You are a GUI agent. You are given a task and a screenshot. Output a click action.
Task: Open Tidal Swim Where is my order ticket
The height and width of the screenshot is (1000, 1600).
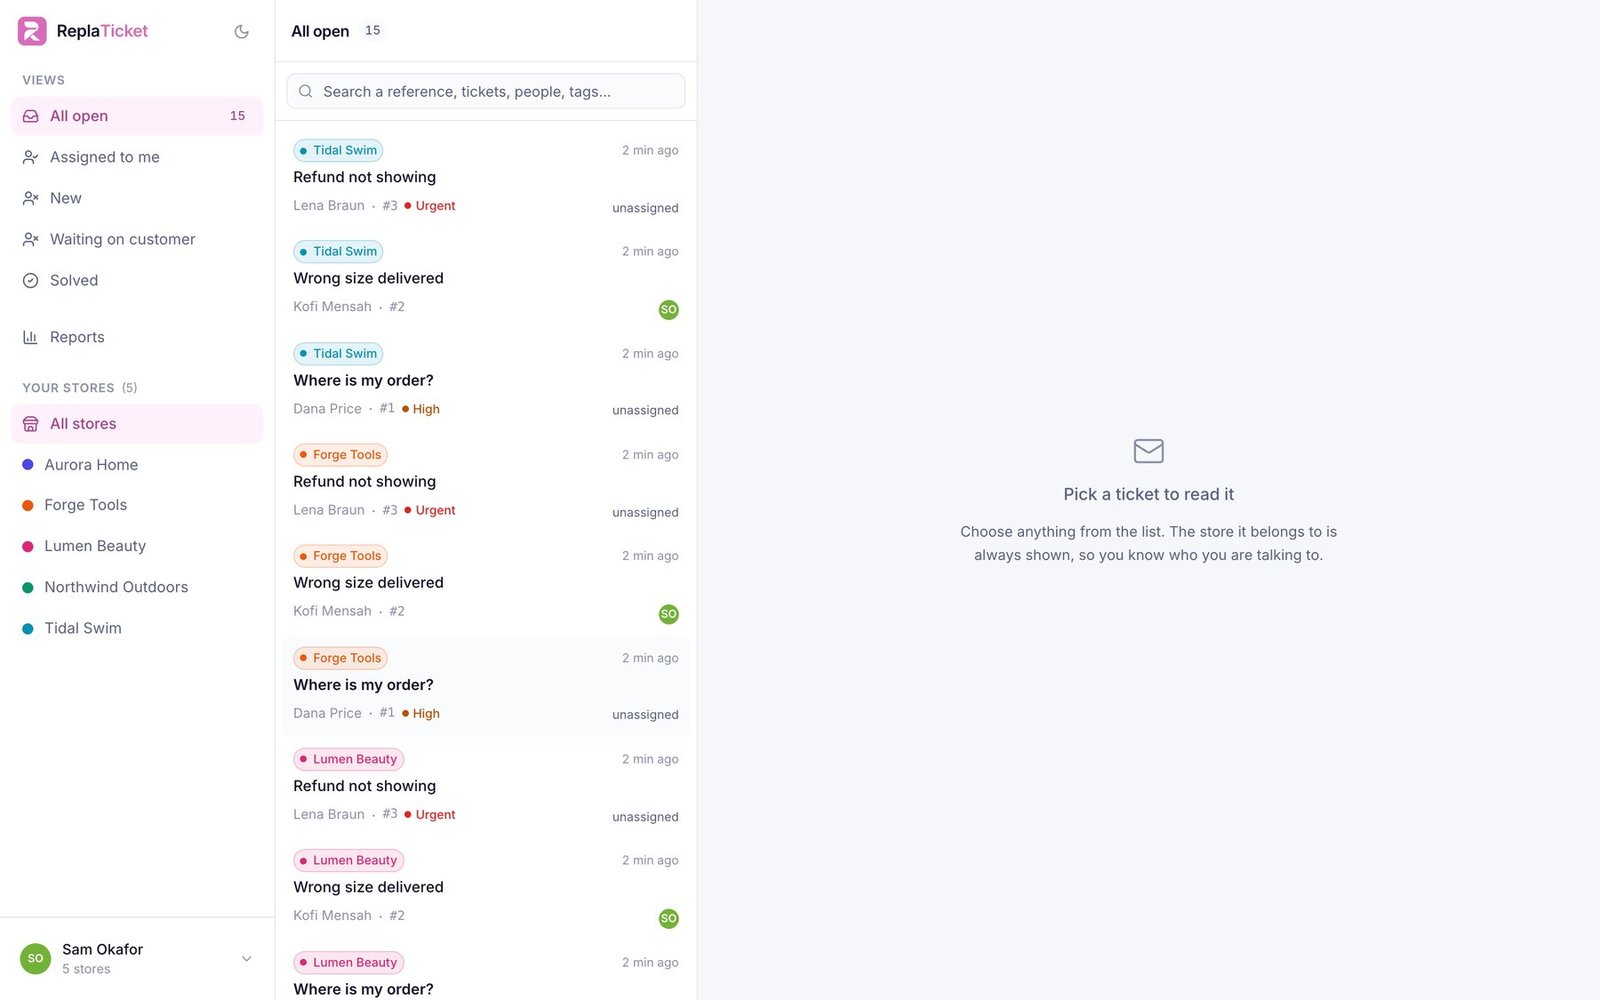(486, 381)
